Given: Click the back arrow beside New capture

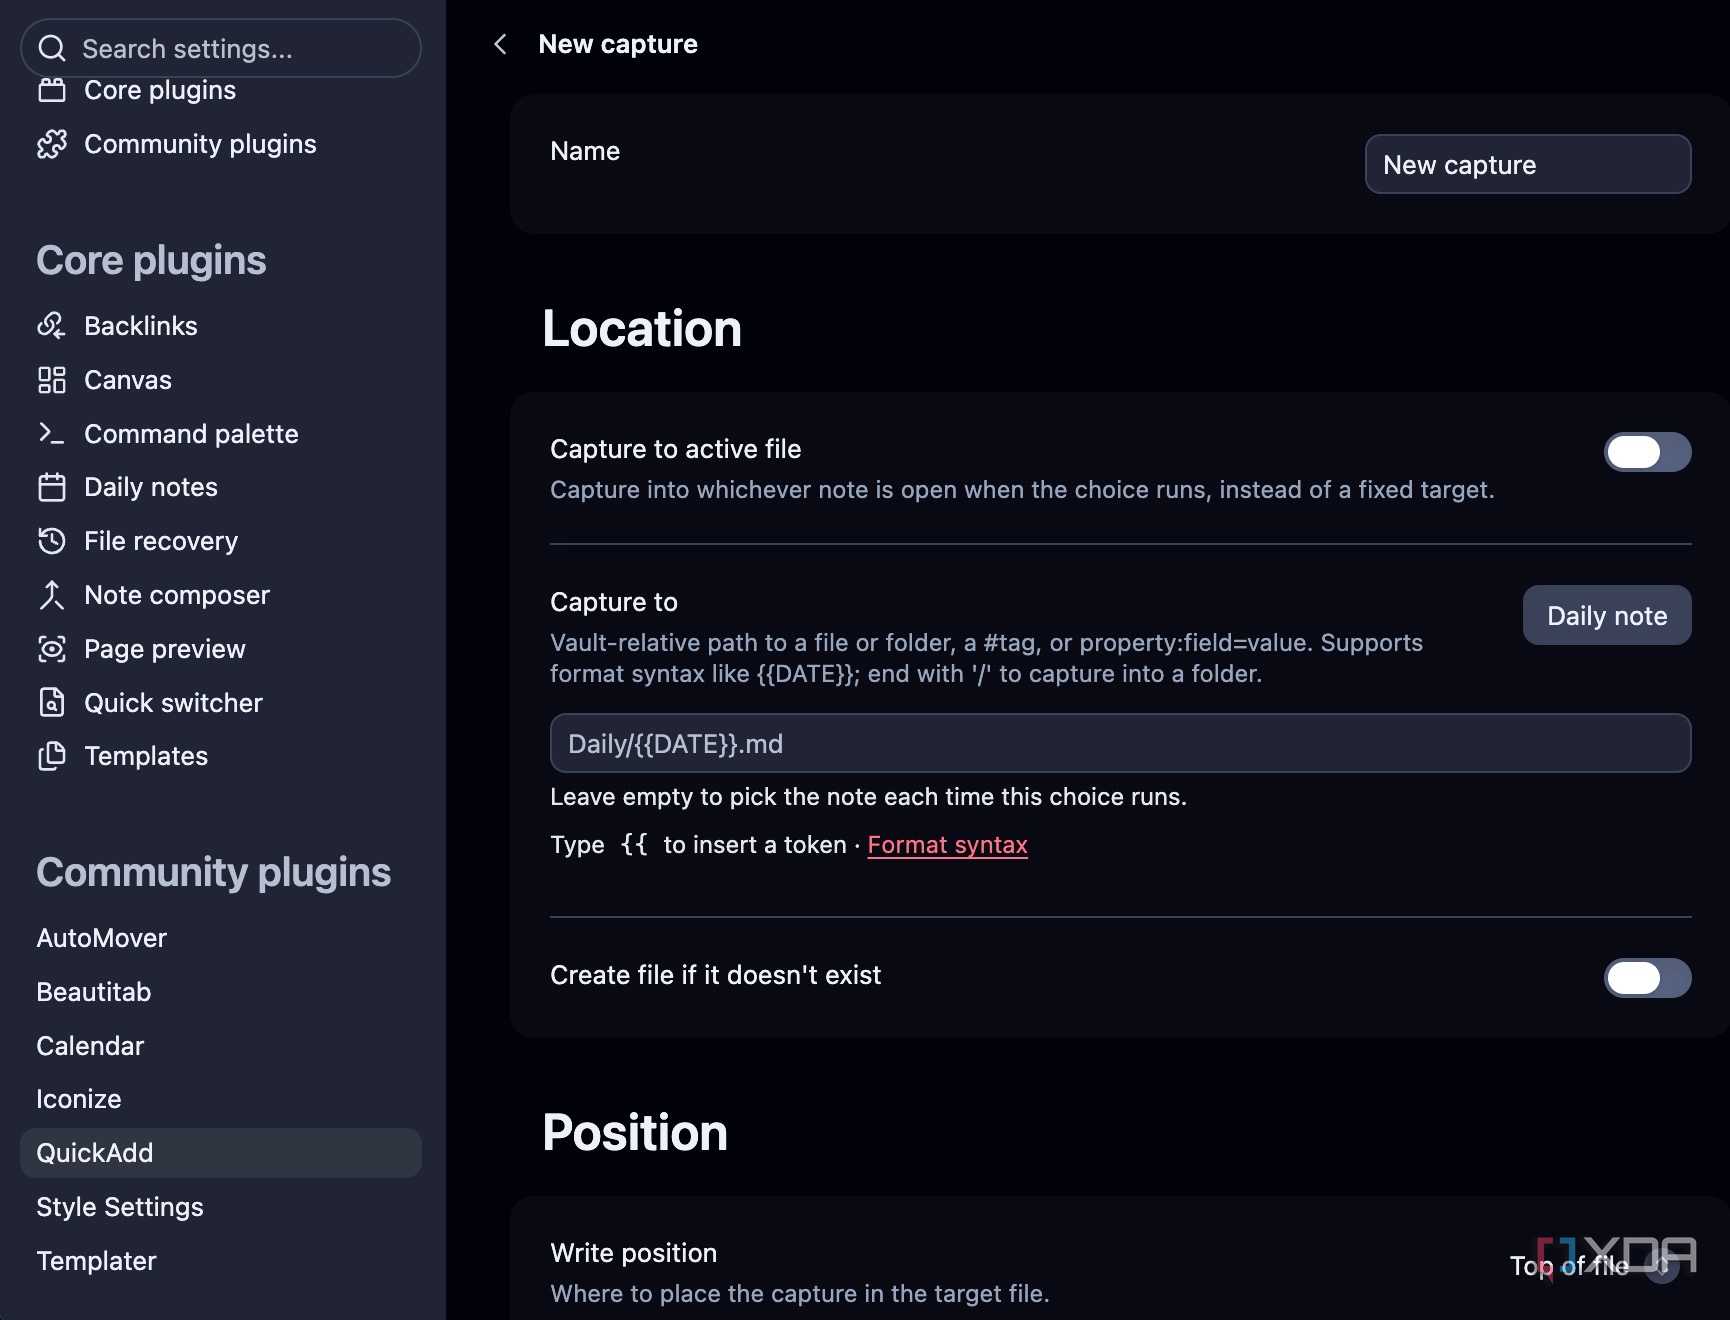Looking at the screenshot, I should (x=500, y=44).
